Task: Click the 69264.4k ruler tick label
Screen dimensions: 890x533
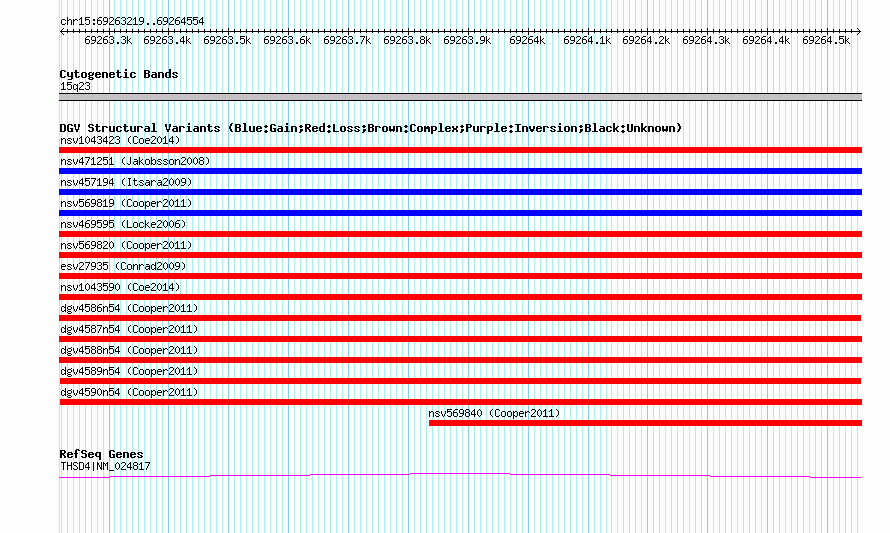Action: 766,40
